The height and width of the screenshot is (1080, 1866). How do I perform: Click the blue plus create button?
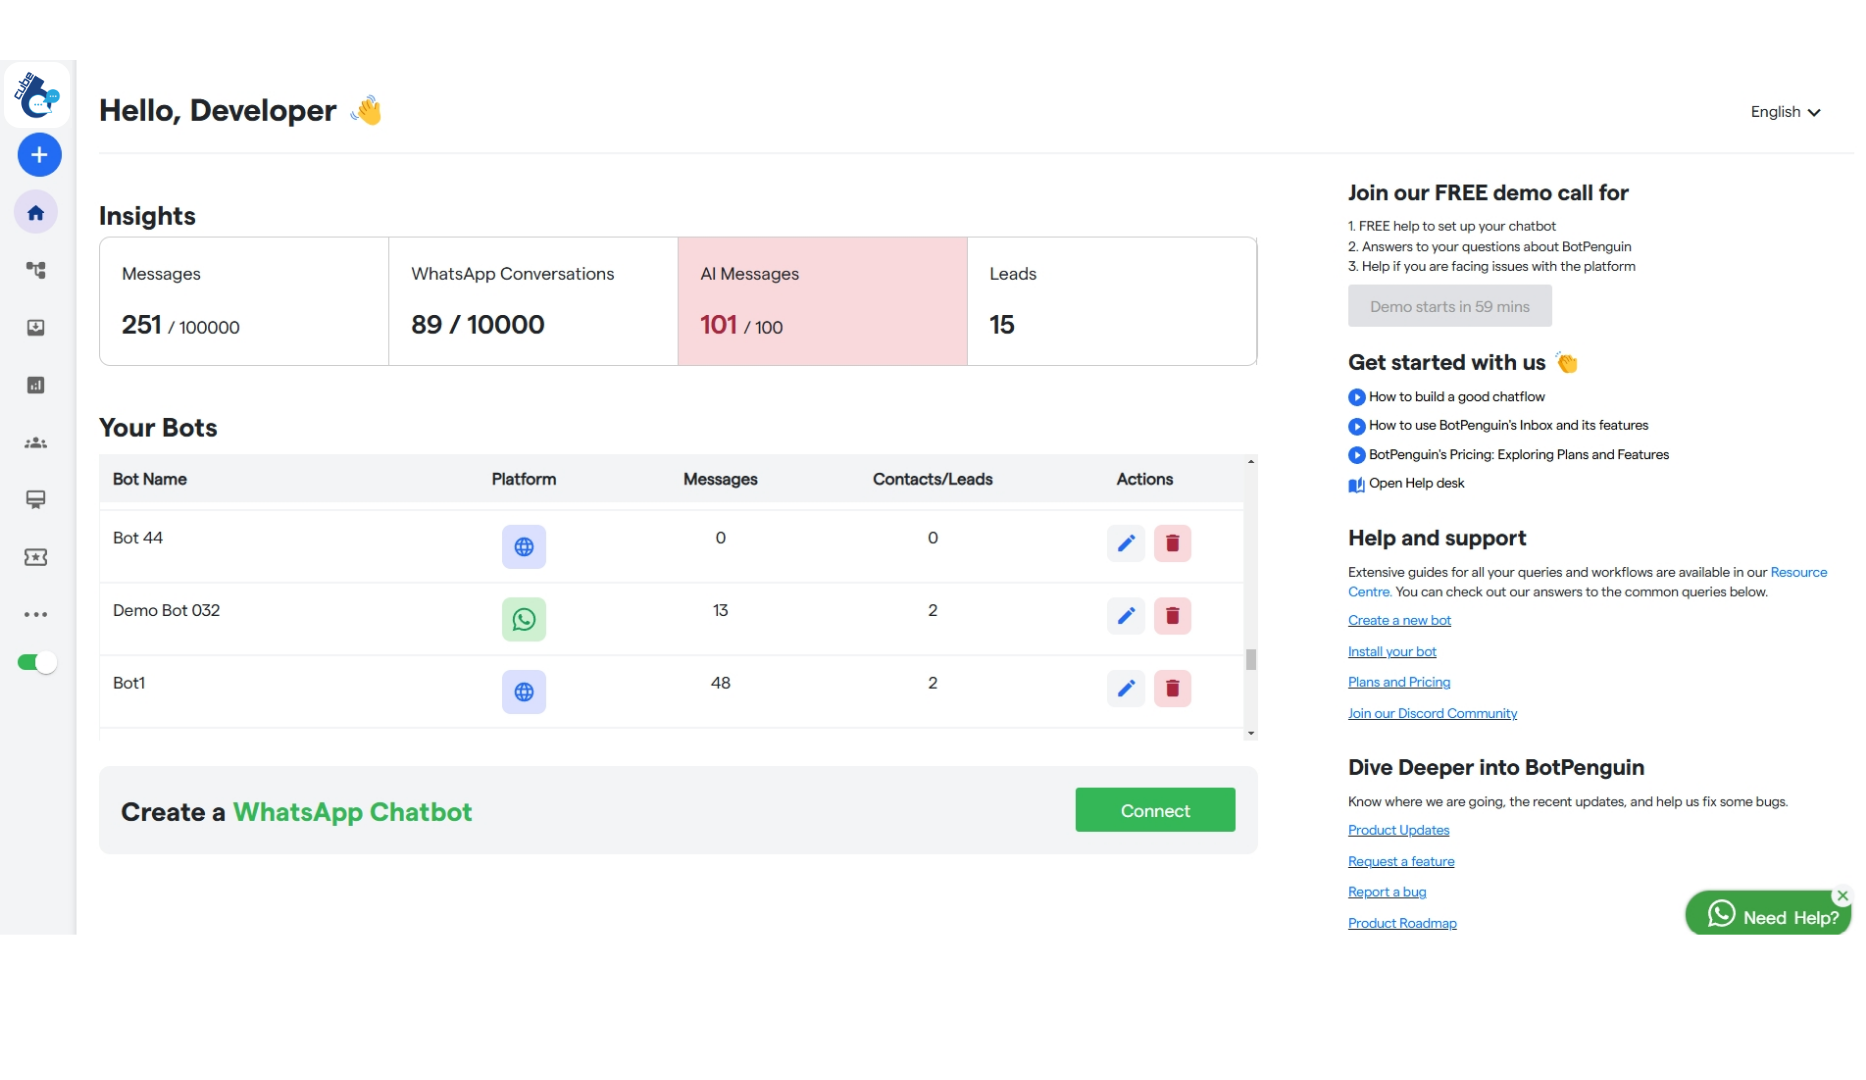39,155
